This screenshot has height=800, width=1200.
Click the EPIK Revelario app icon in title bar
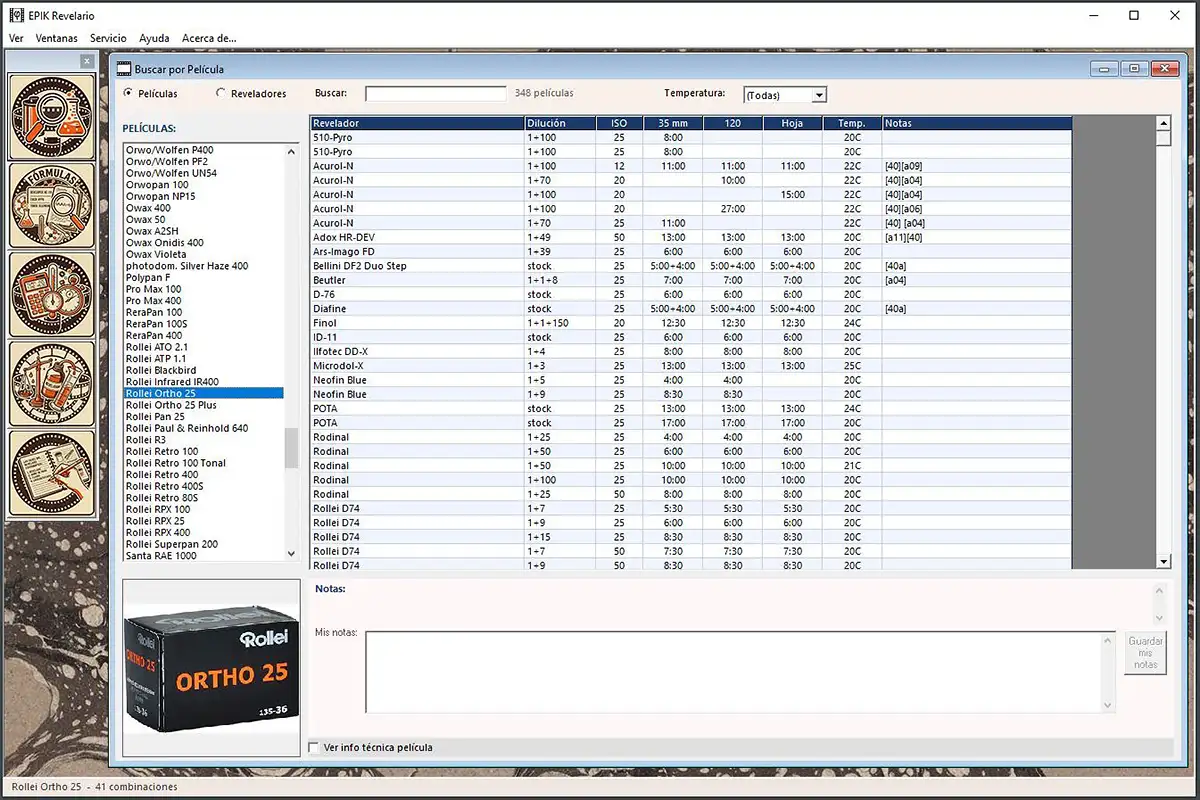click(x=16, y=15)
